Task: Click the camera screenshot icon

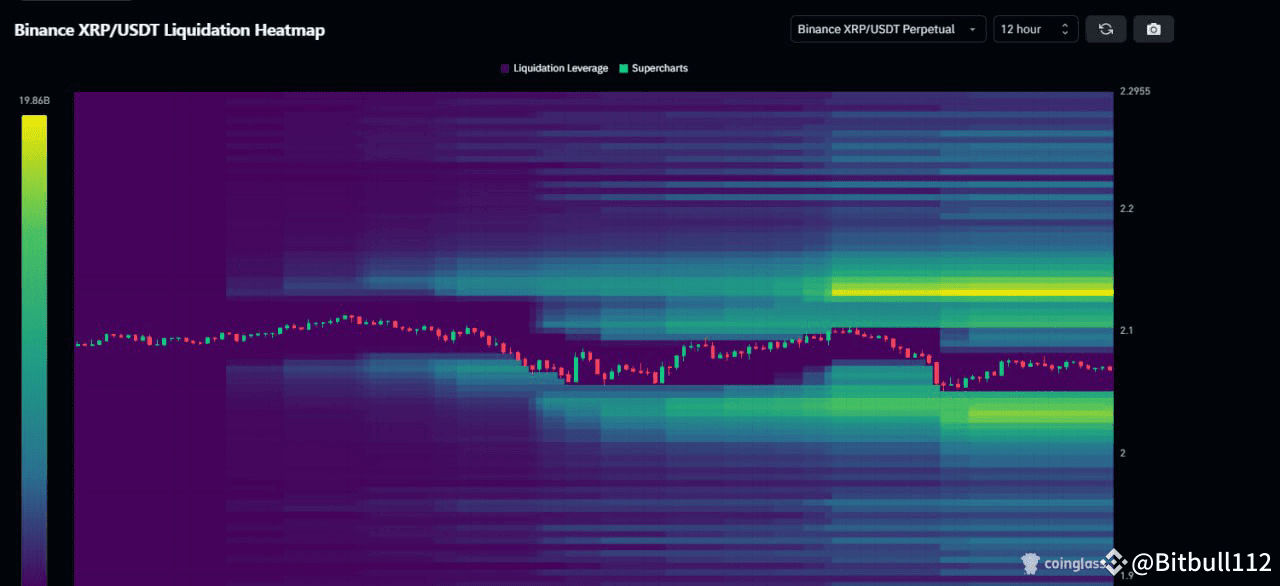Action: pos(1154,29)
